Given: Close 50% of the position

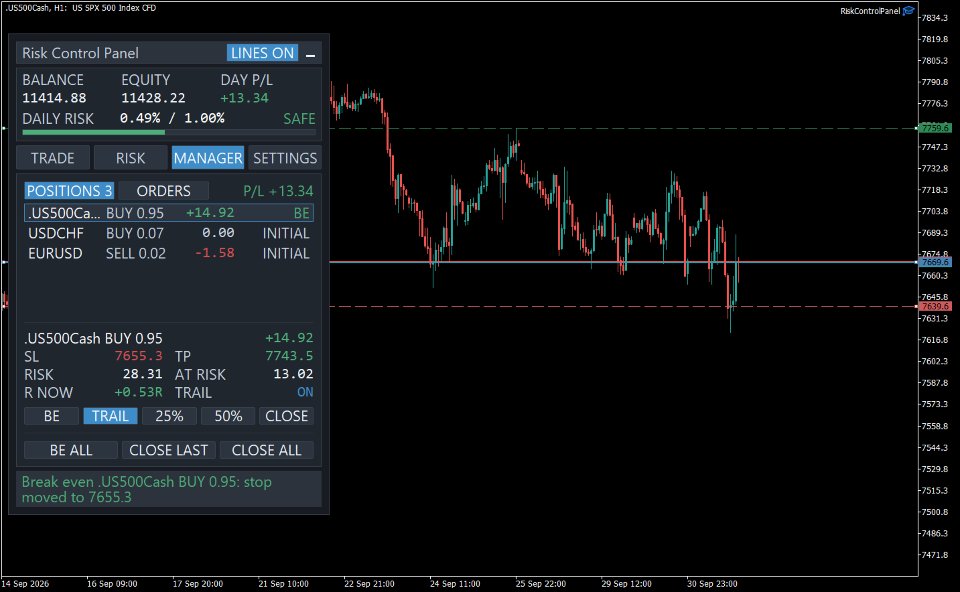Looking at the screenshot, I should (228, 416).
